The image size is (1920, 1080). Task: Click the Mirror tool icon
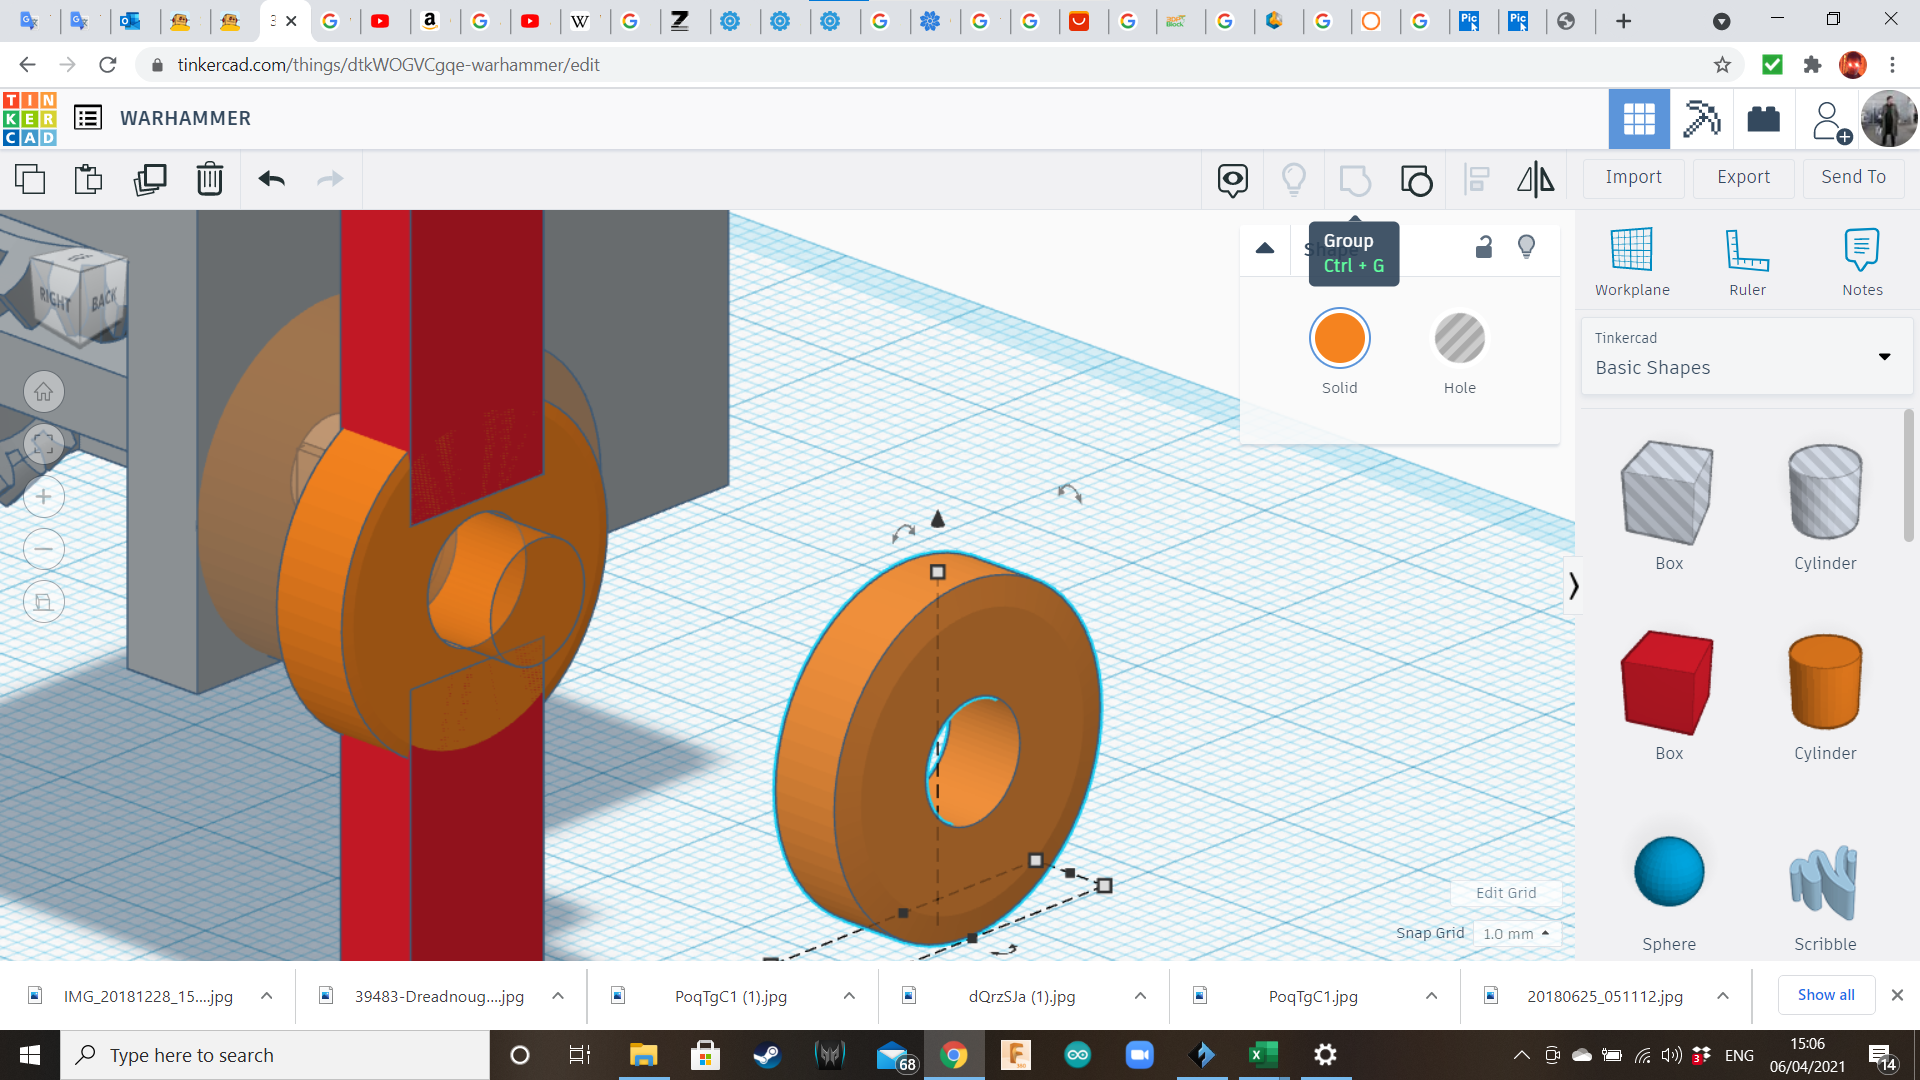coord(1535,180)
